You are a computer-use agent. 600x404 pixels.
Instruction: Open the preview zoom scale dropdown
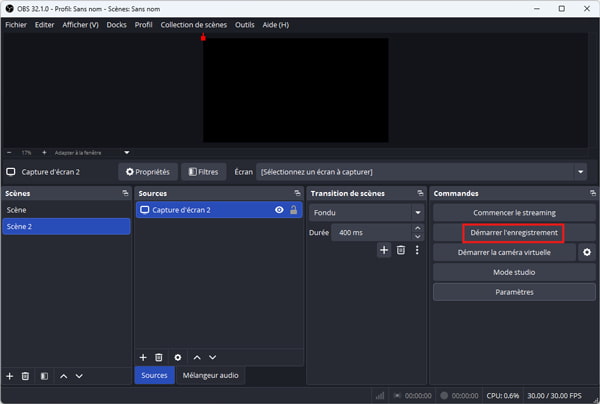click(126, 153)
